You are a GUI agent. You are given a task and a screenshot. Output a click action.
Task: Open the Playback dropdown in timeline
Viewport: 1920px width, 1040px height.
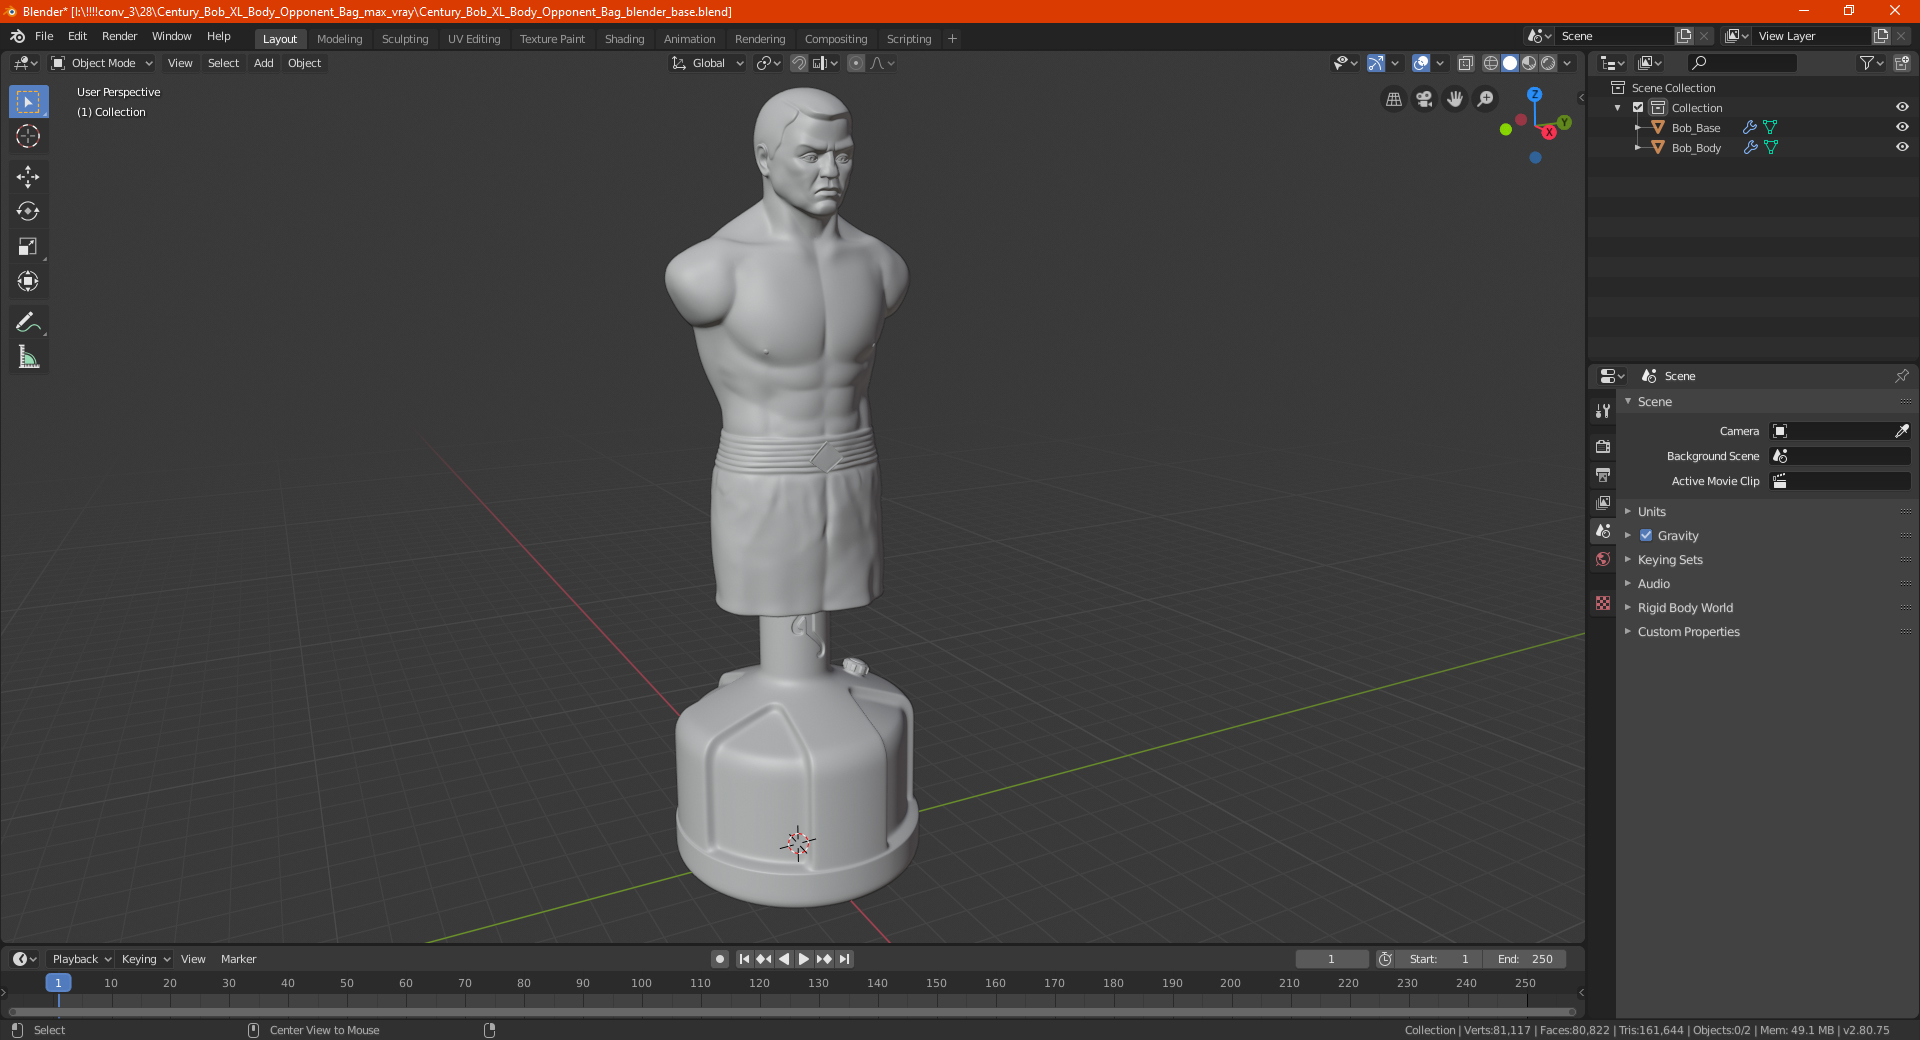[x=81, y=959]
